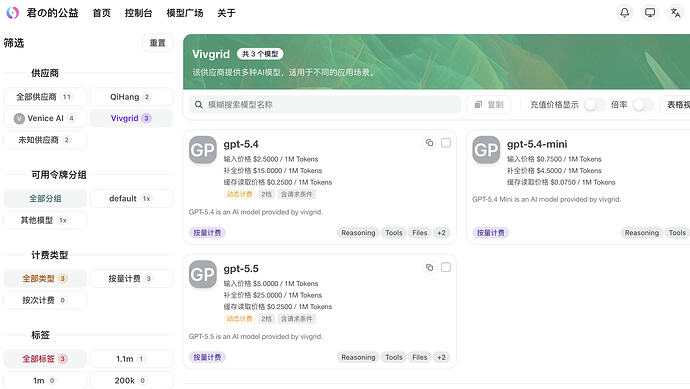Click the +2 tag on gpt-5.5 card
Viewport: 690px width, 389px height.
click(441, 357)
